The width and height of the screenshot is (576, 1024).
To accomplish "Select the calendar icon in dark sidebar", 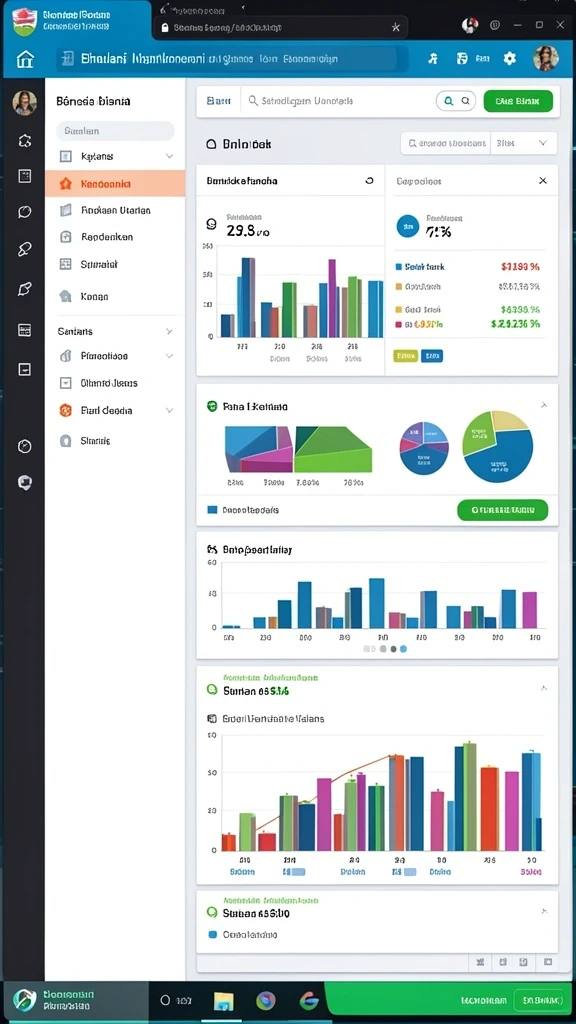I will tap(25, 330).
